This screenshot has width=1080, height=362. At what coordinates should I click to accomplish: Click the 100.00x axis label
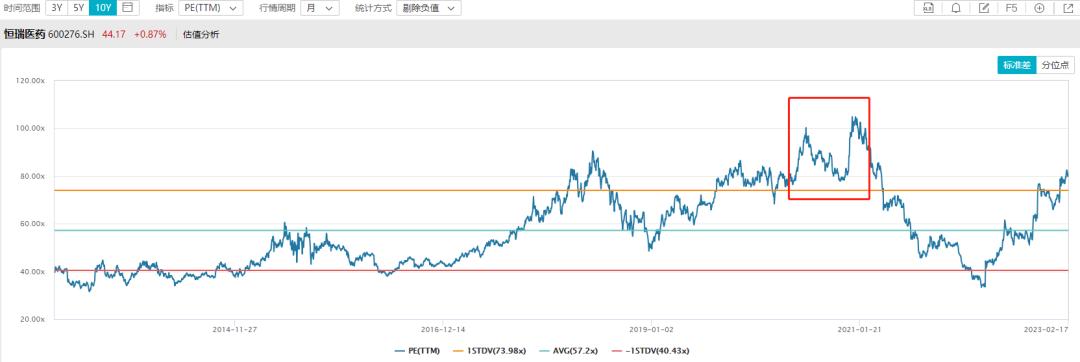[x=30, y=129]
